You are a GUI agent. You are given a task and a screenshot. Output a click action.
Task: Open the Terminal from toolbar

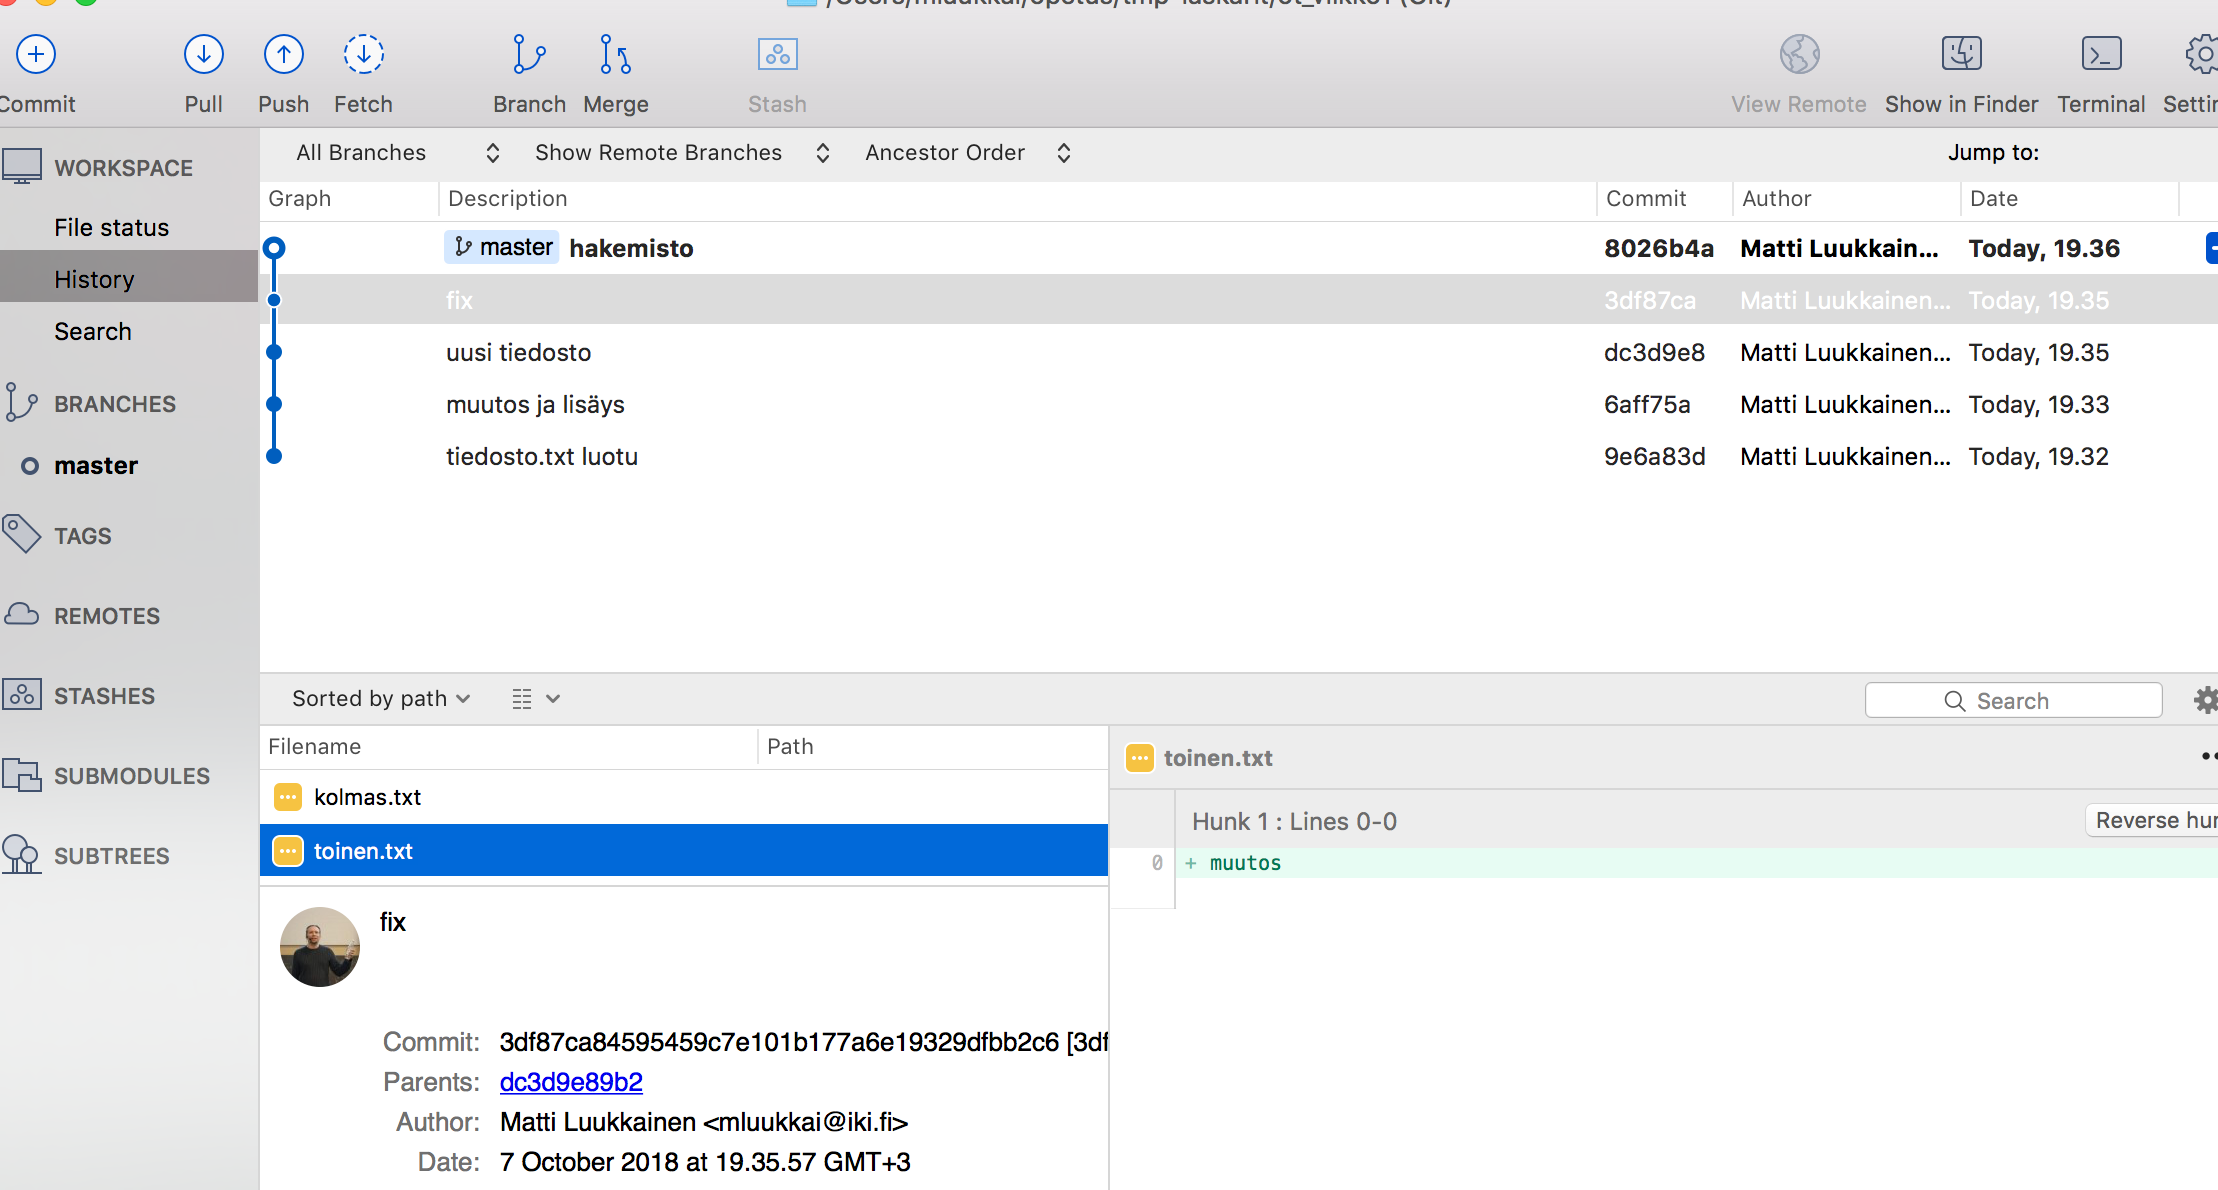(x=2101, y=55)
